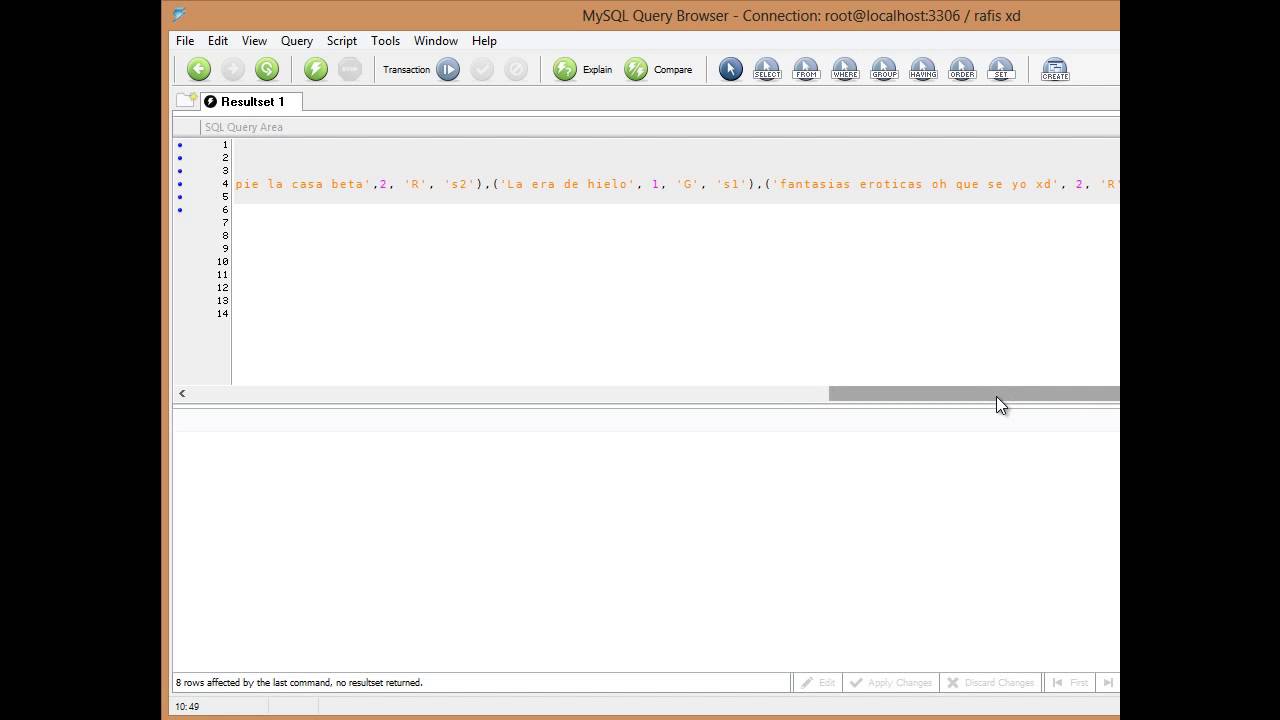The image size is (1280, 720).
Task: Select the HAVING clause tool
Action: click(x=923, y=69)
